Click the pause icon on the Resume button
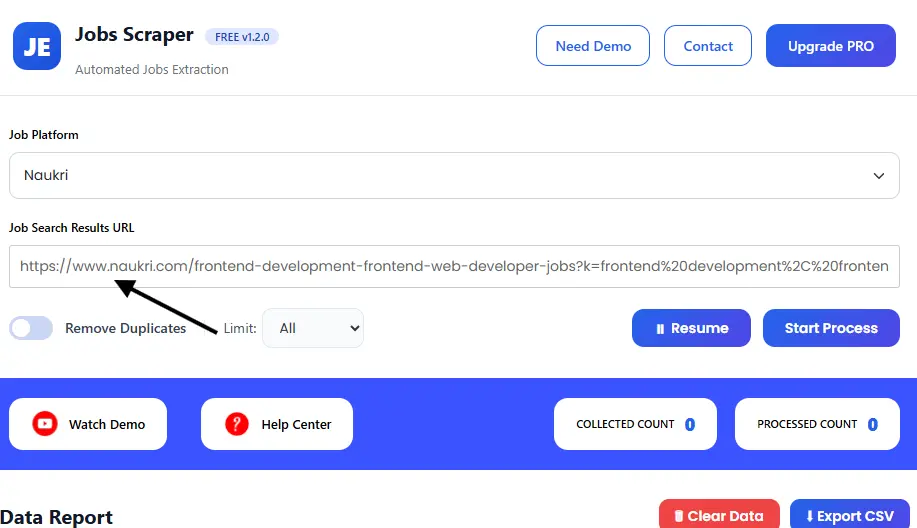This screenshot has height=528, width=917. (x=660, y=329)
